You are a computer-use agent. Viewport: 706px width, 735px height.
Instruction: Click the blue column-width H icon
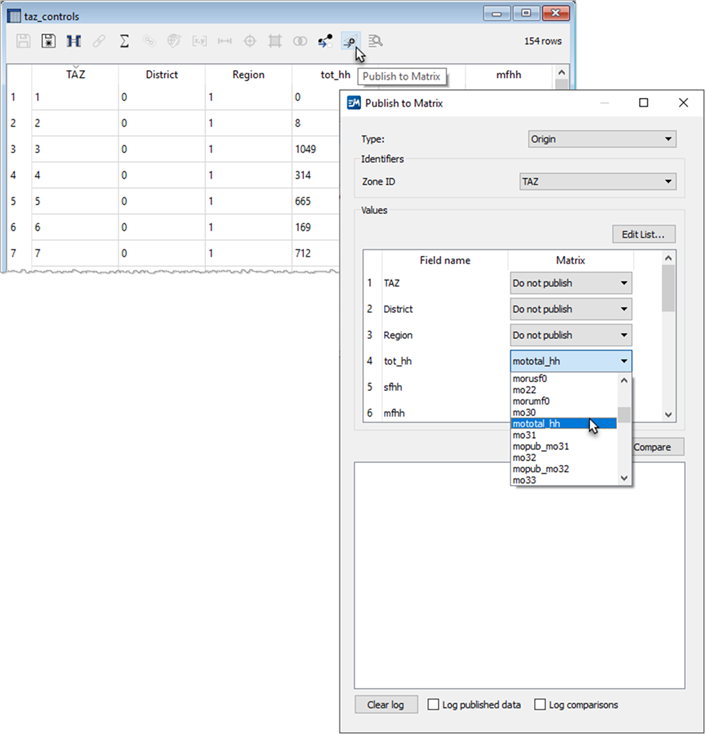(x=74, y=41)
